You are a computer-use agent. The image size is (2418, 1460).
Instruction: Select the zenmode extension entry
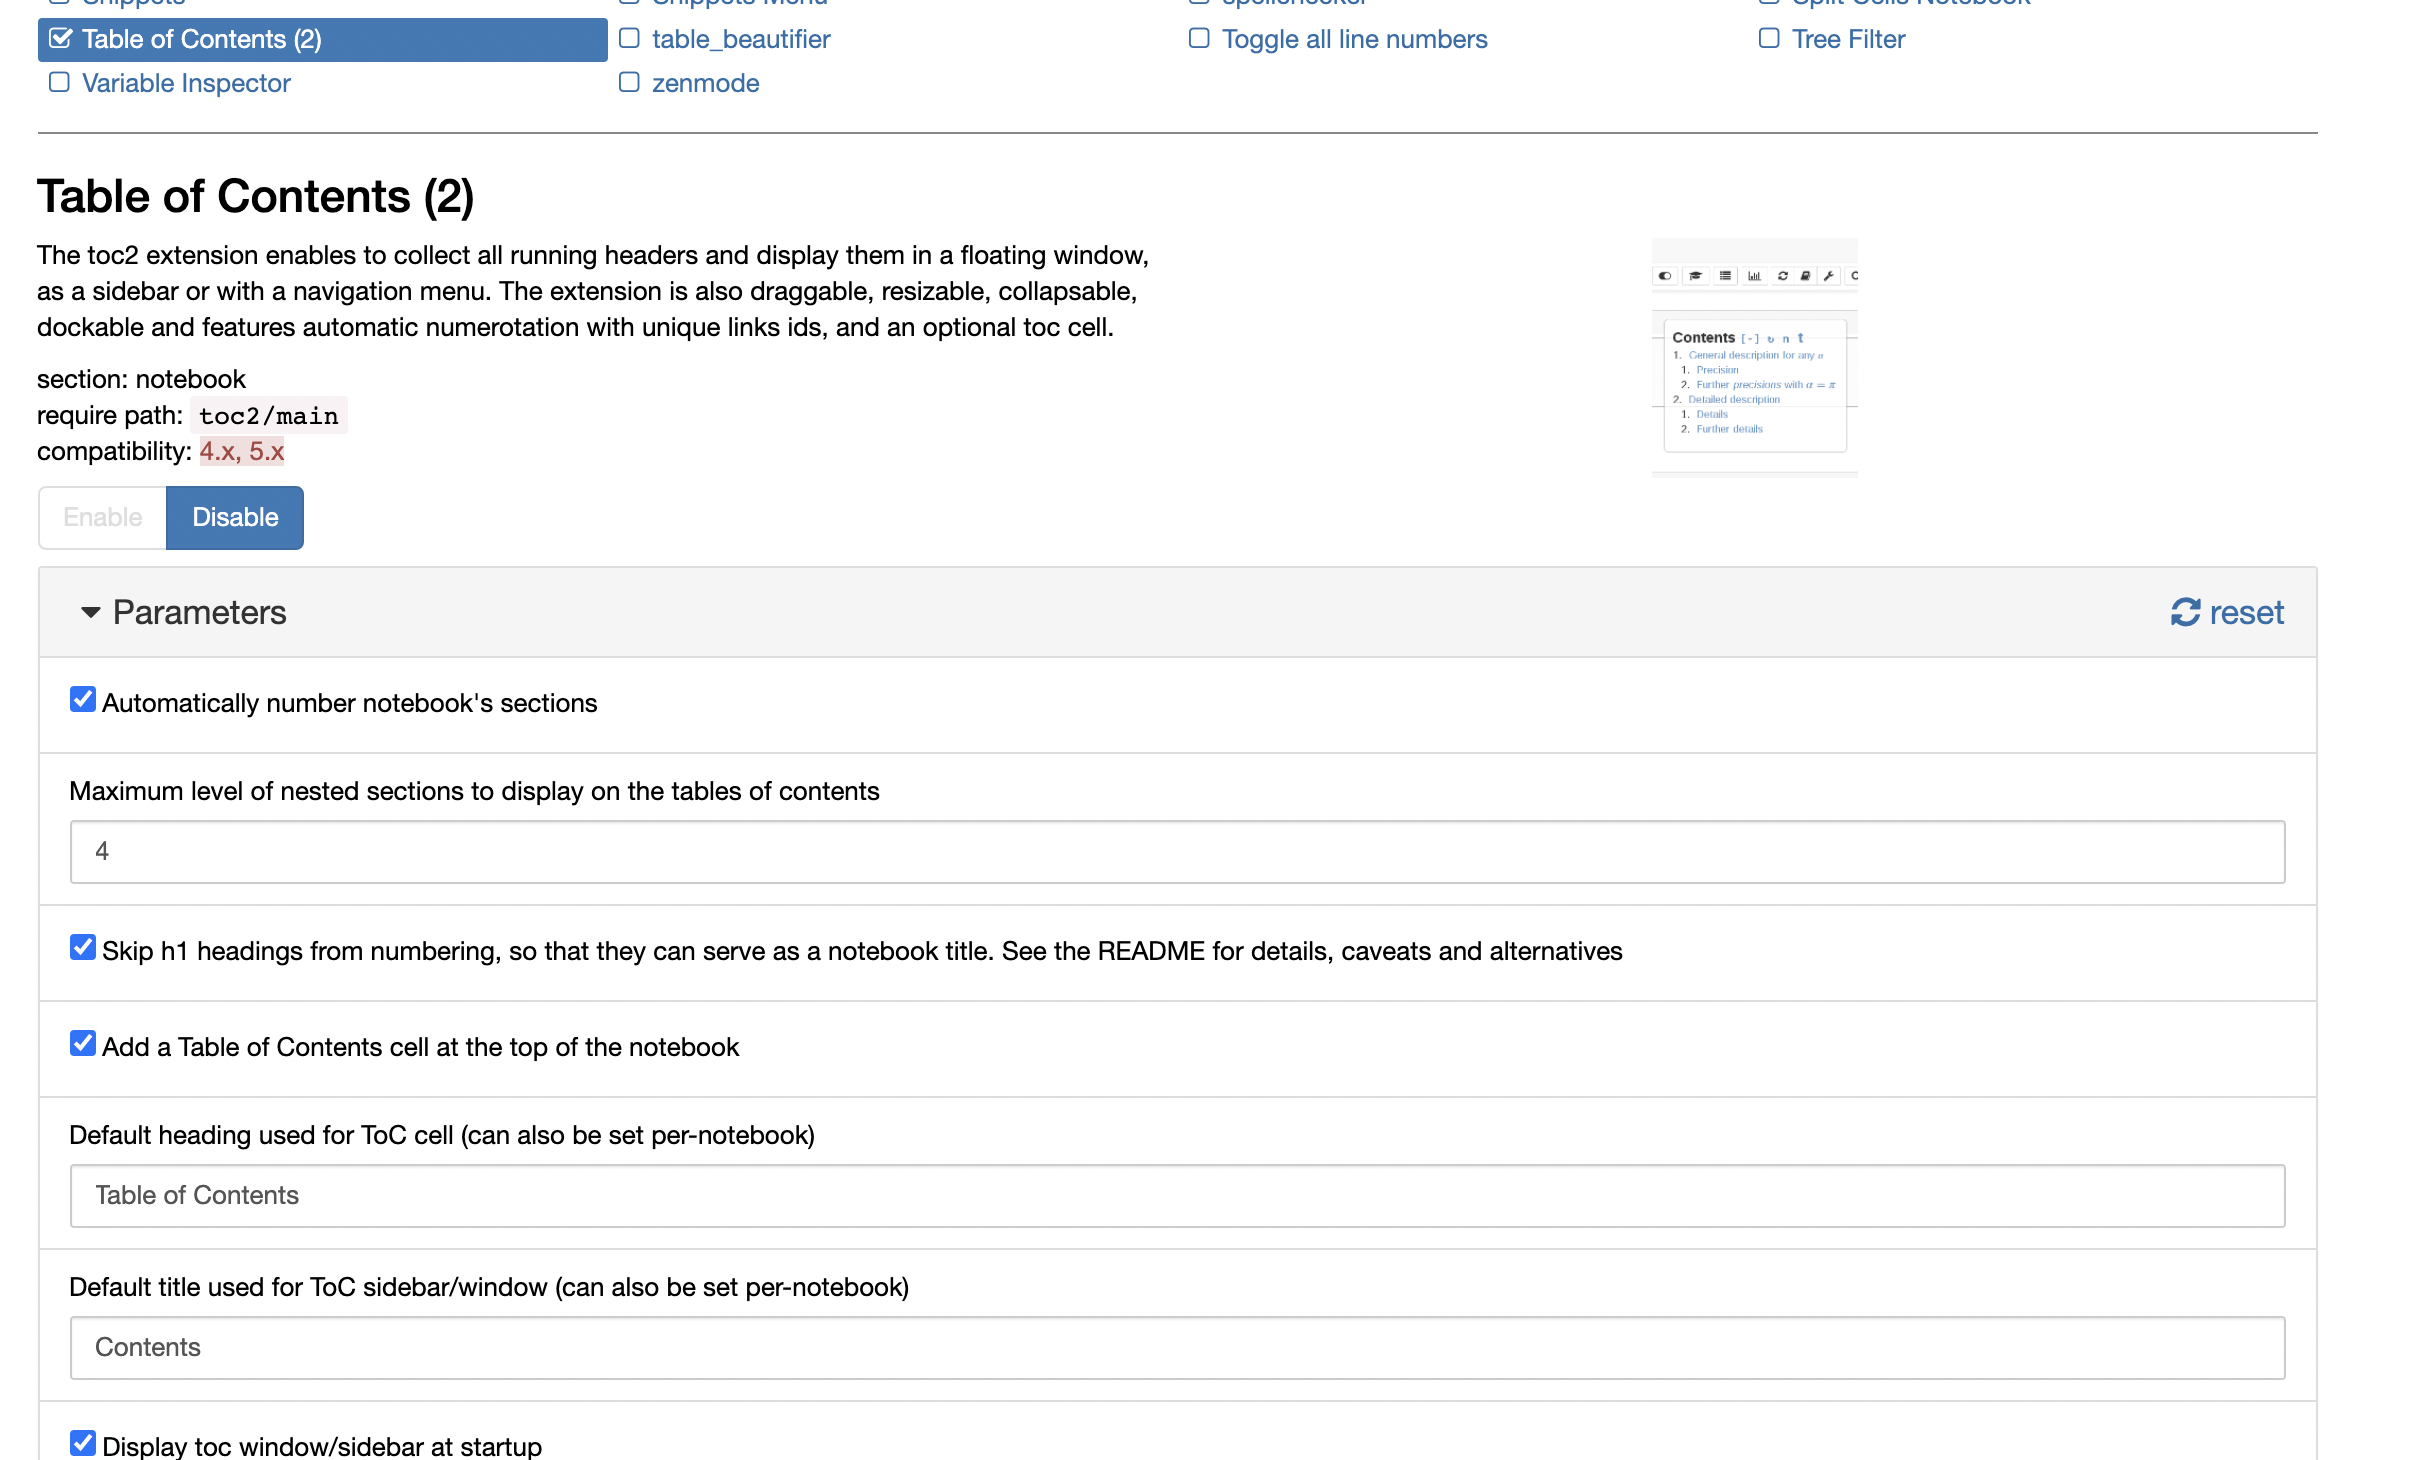click(x=705, y=83)
